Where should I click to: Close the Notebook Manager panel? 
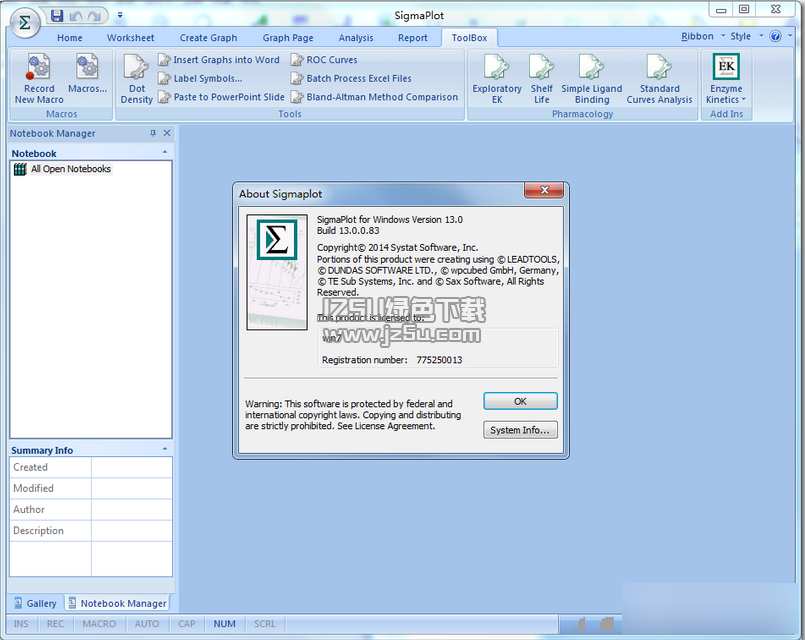pyautogui.click(x=167, y=133)
